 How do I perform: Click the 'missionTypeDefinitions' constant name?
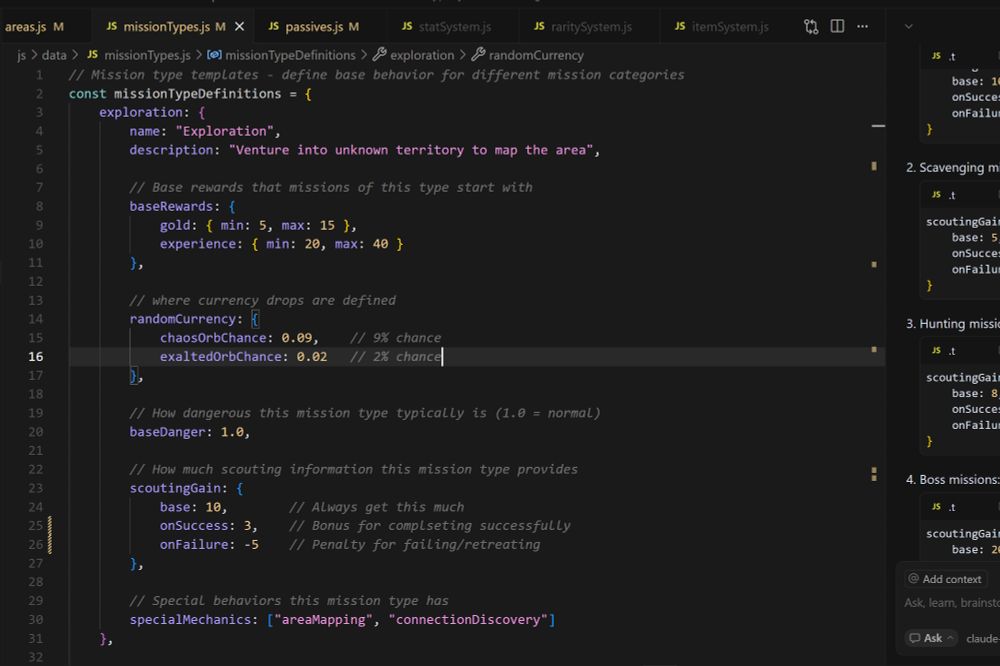click(x=198, y=94)
